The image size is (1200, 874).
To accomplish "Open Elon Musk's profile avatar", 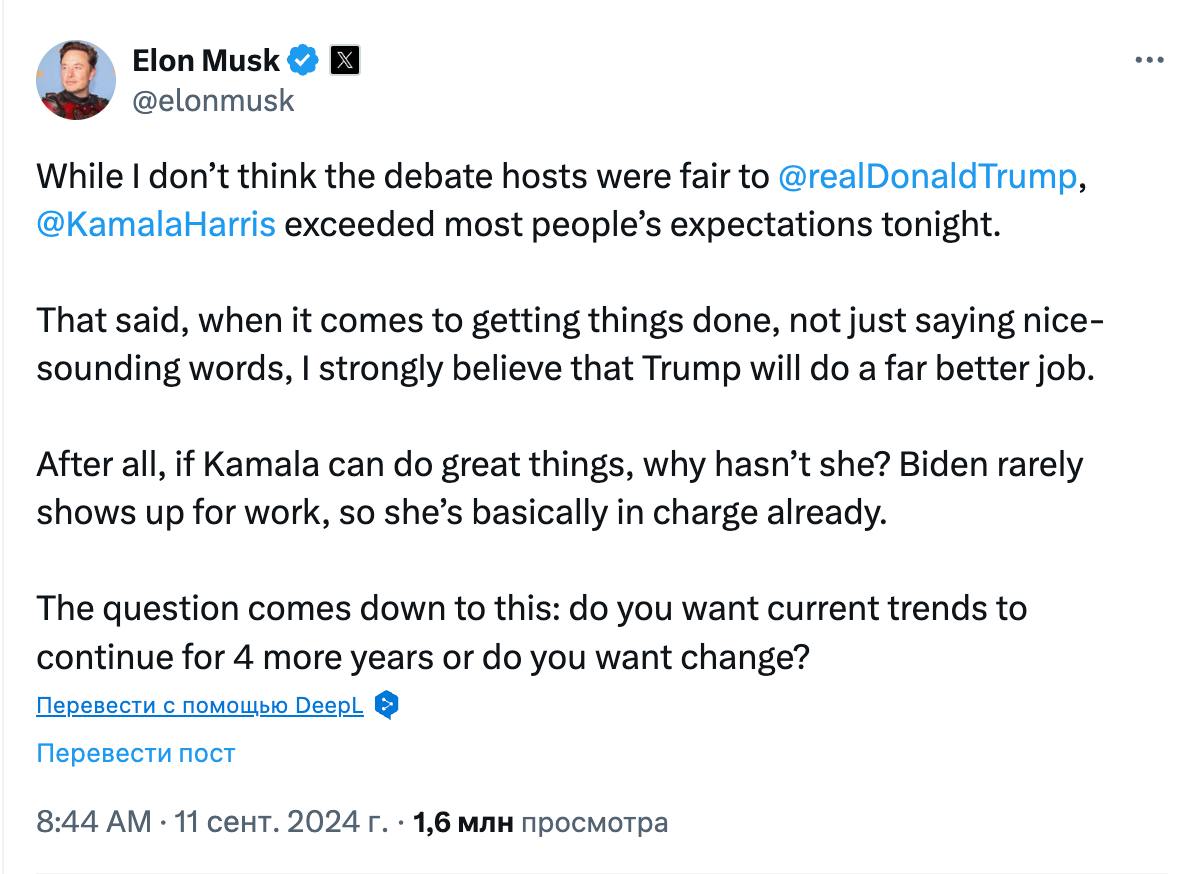I will coord(76,80).
